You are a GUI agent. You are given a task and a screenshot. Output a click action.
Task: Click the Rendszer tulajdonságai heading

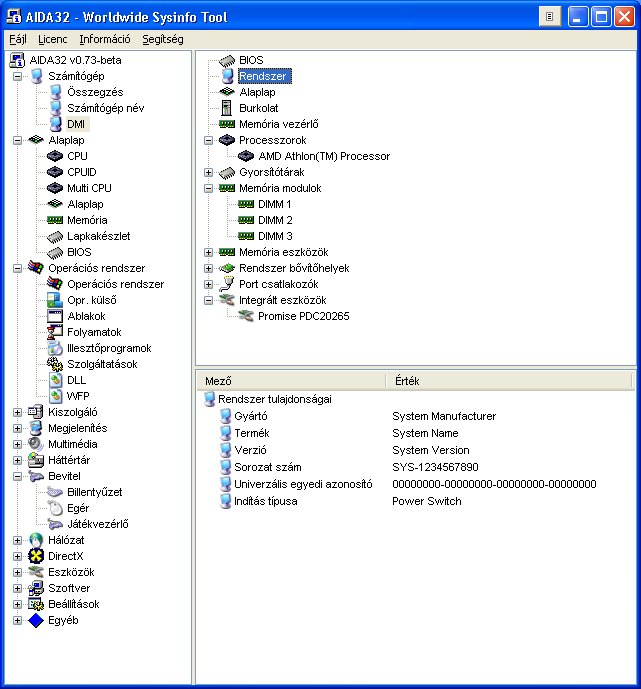pos(275,399)
